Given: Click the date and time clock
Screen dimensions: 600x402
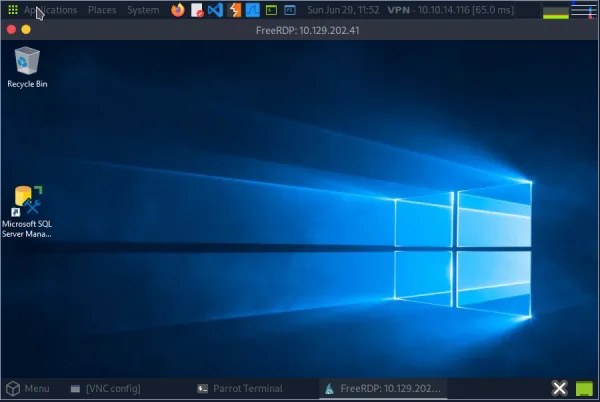Looking at the screenshot, I should click(x=343, y=10).
